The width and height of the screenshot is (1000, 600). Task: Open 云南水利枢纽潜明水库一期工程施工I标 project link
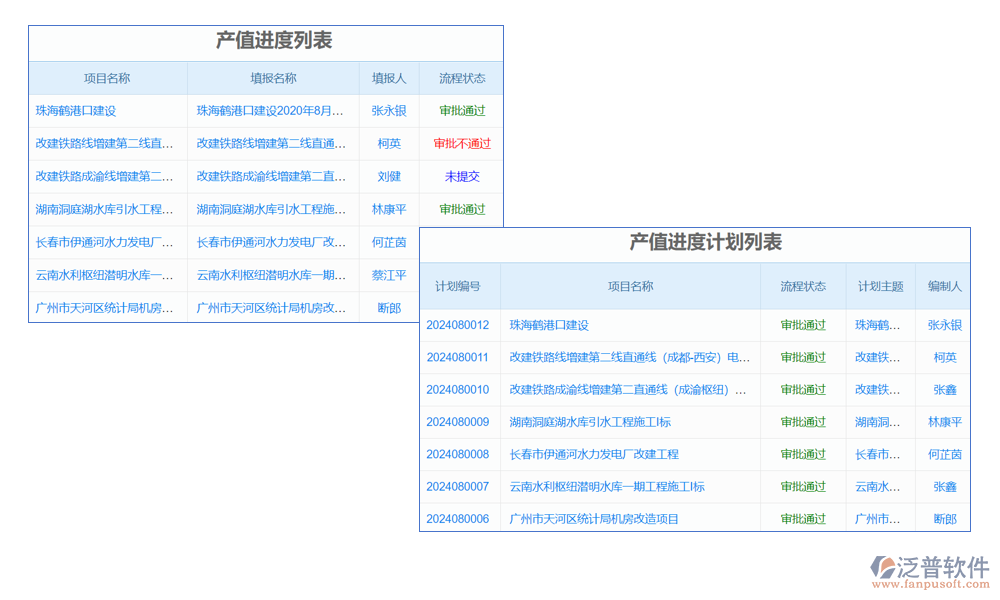(607, 487)
